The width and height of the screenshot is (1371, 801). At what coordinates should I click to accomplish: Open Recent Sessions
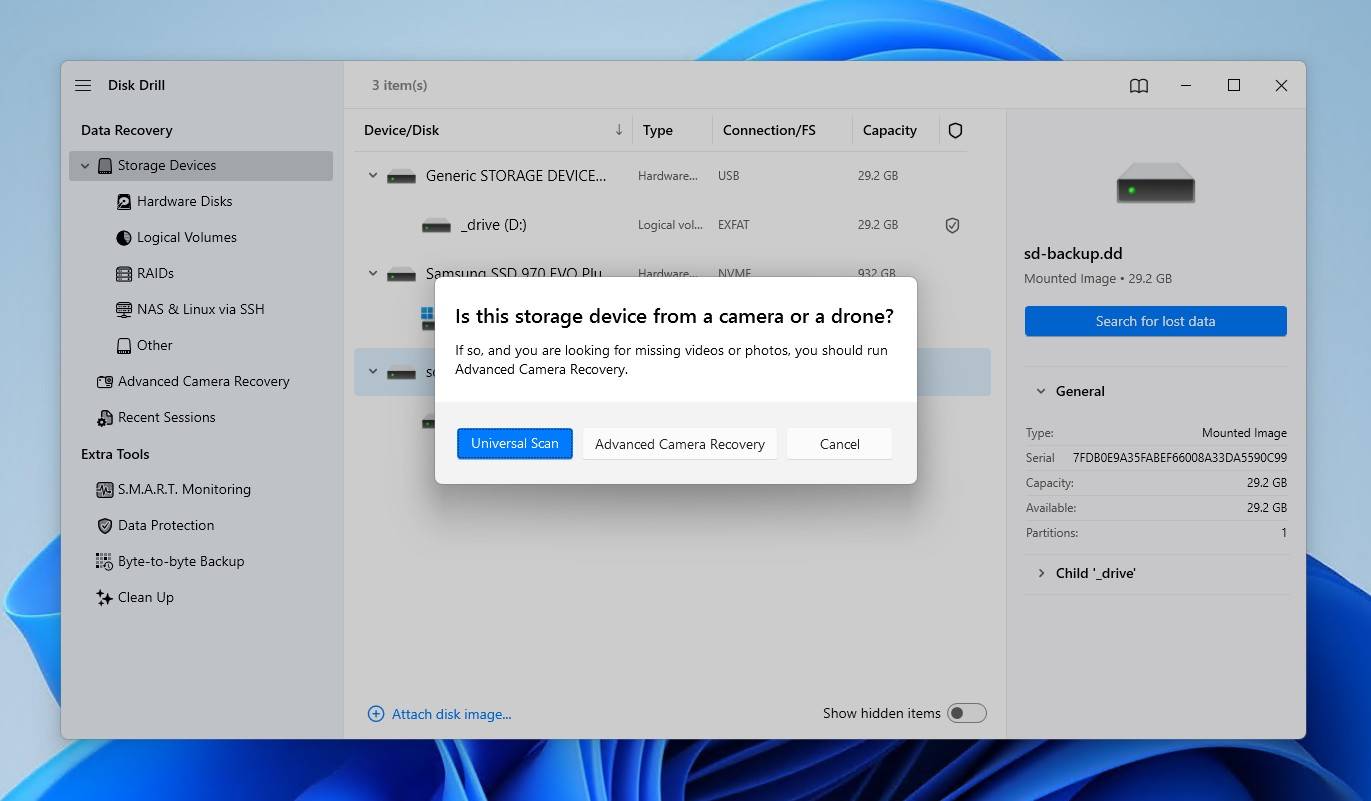[x=166, y=418]
